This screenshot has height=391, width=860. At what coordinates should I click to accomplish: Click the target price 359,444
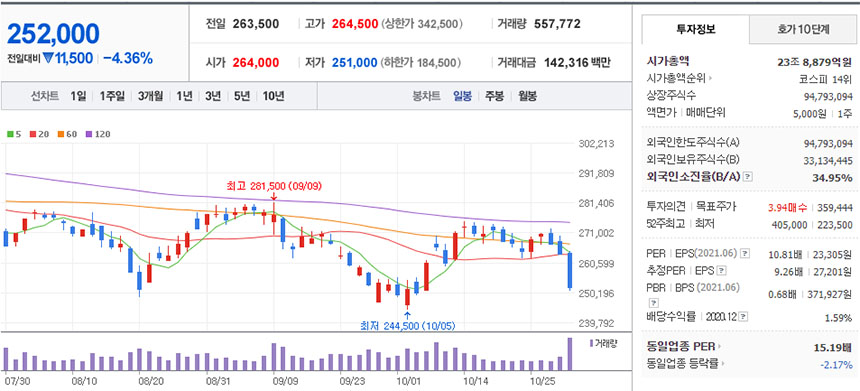pos(835,207)
